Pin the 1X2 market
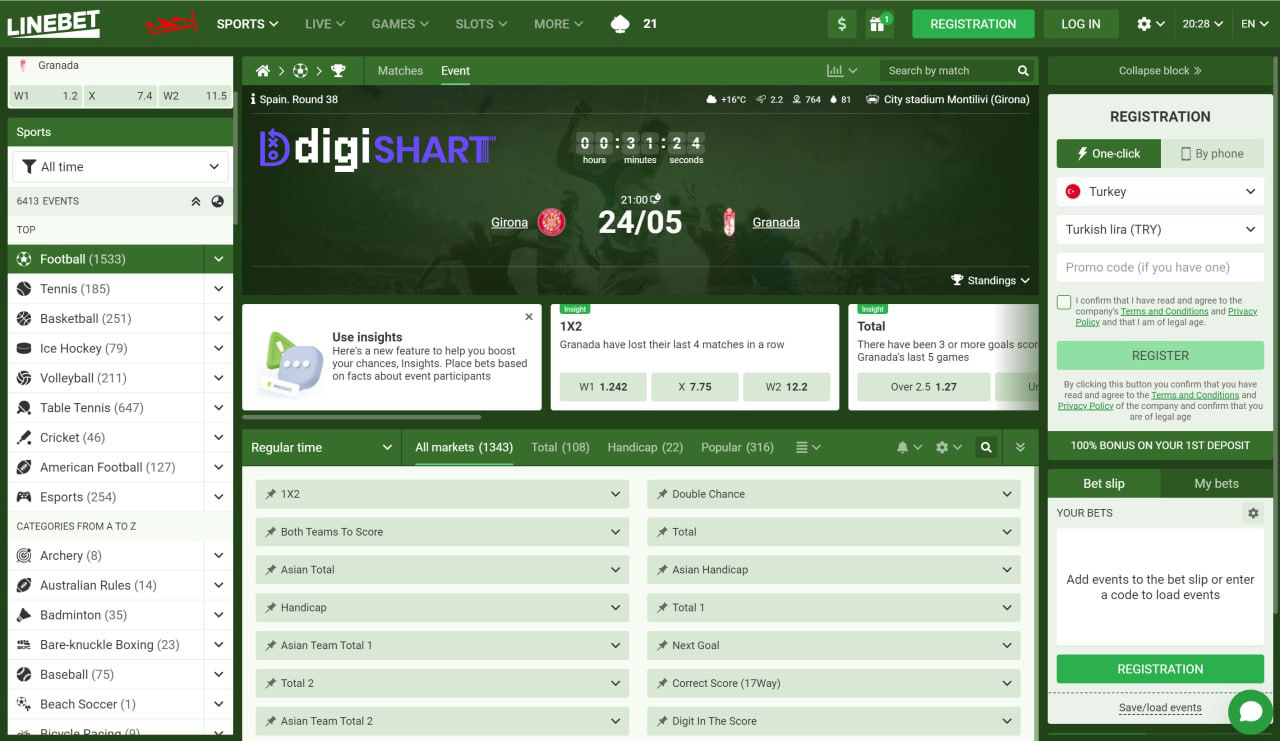This screenshot has height=741, width=1280. click(x=270, y=494)
